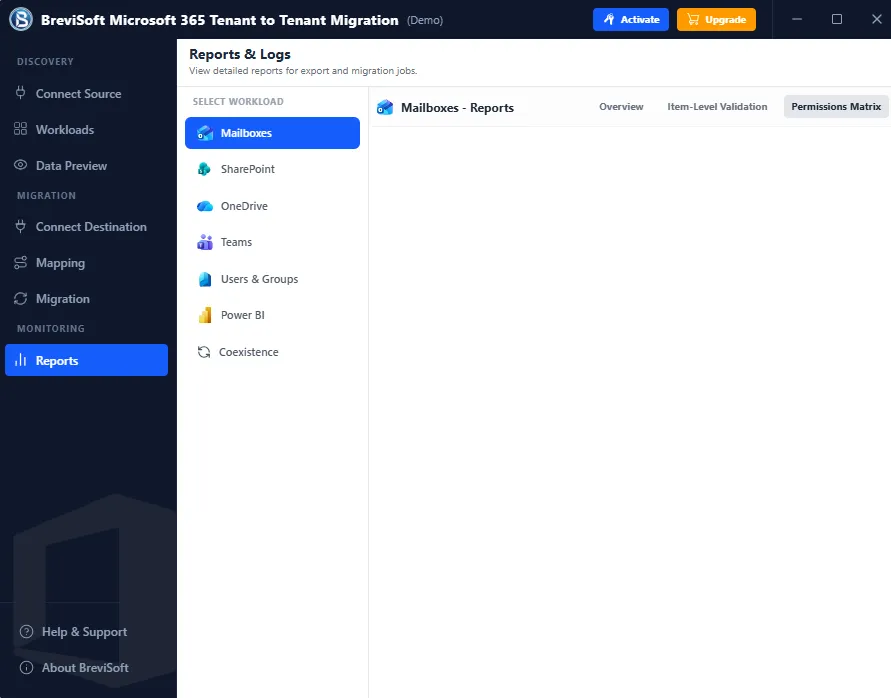Click the About BreviSoft info icon
The width and height of the screenshot is (891, 698).
[x=26, y=667]
